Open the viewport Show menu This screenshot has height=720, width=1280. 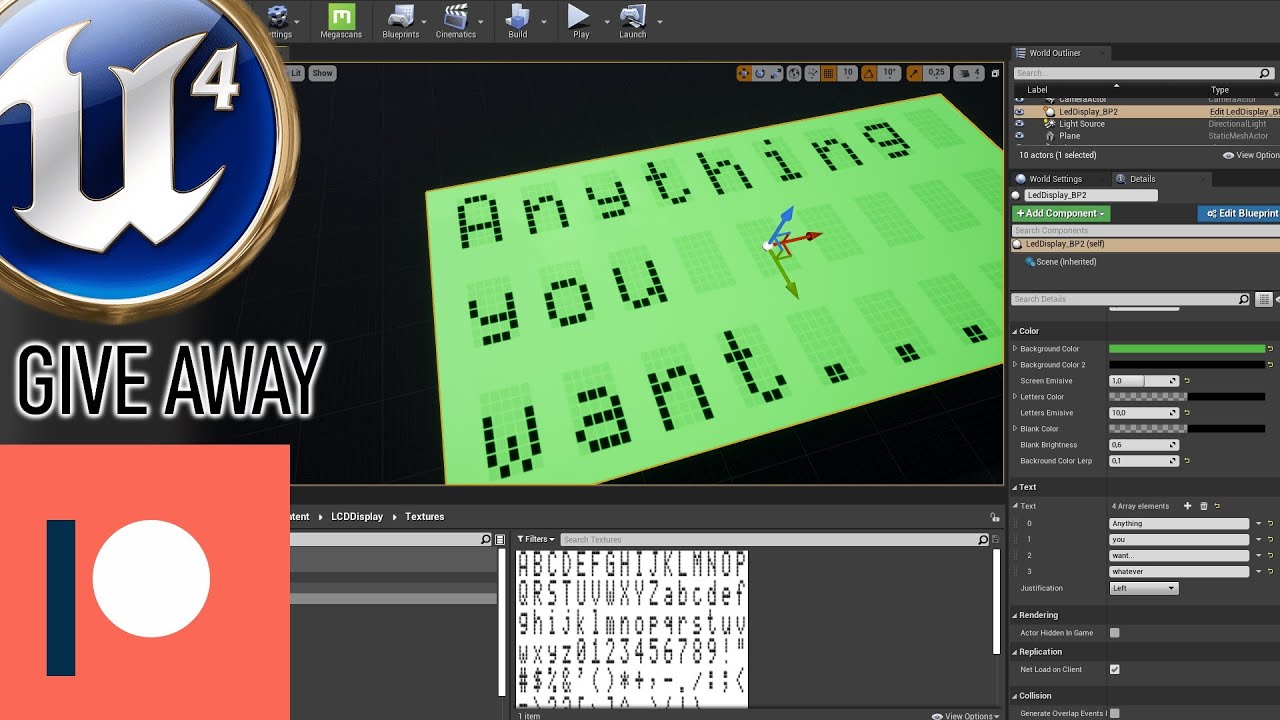click(x=322, y=73)
